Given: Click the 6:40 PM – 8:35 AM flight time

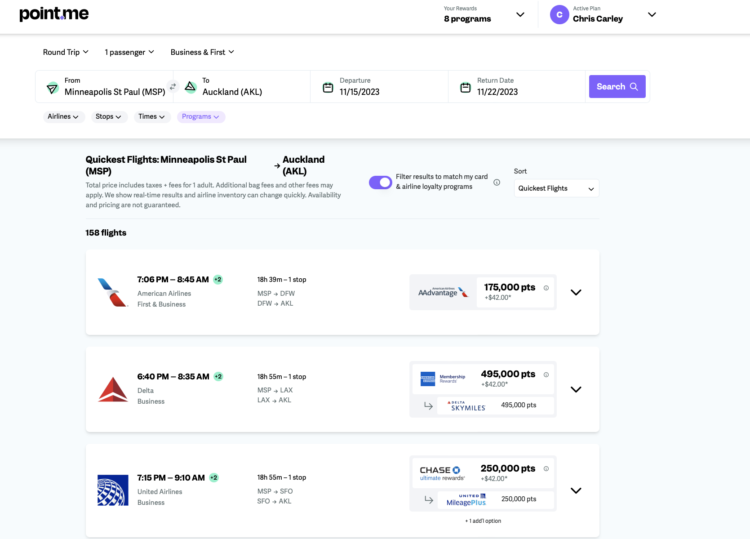Looking at the screenshot, I should (x=173, y=376).
